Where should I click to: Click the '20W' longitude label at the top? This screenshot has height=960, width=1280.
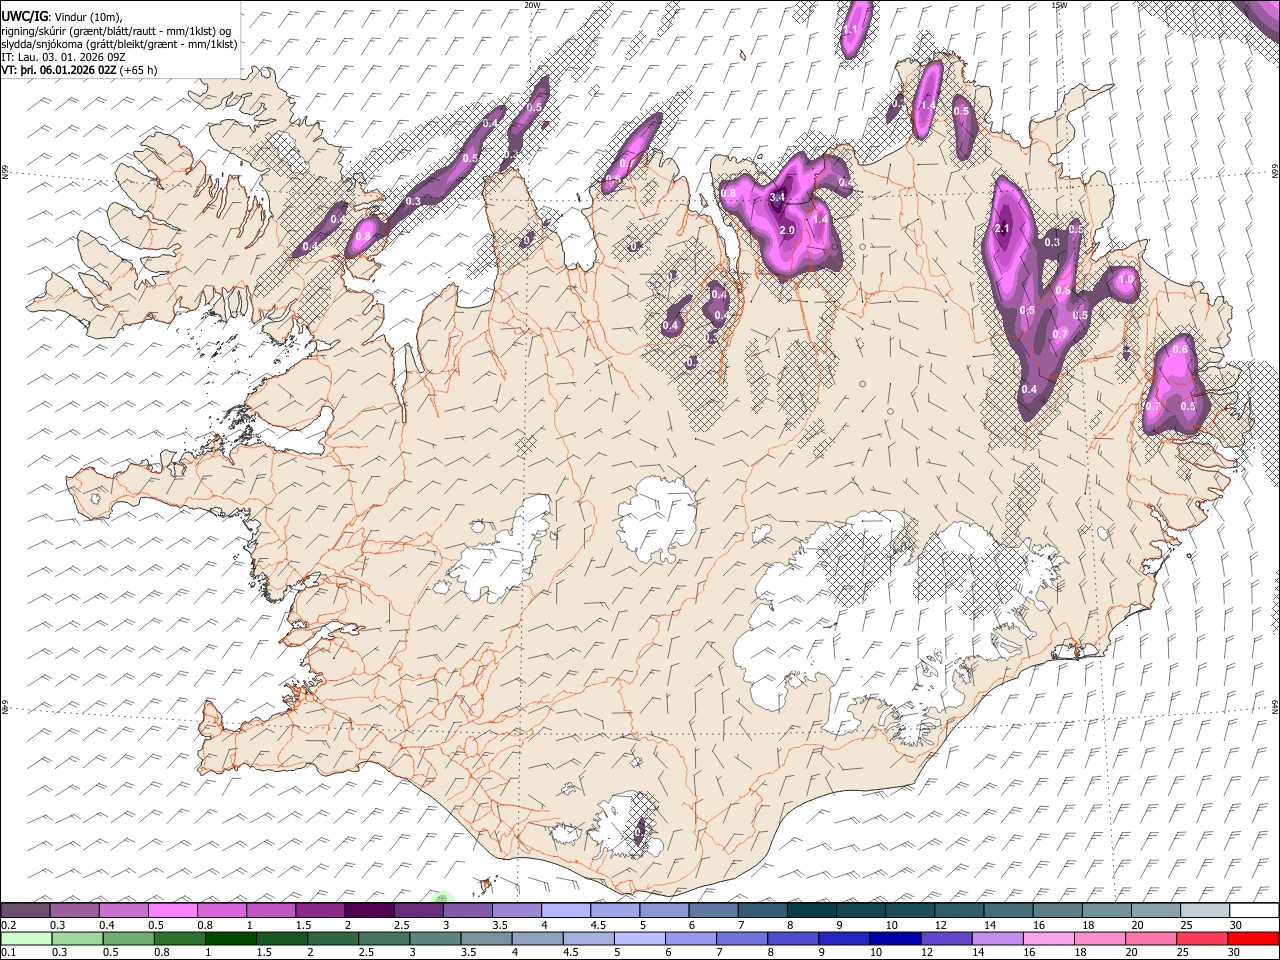tap(533, 5)
